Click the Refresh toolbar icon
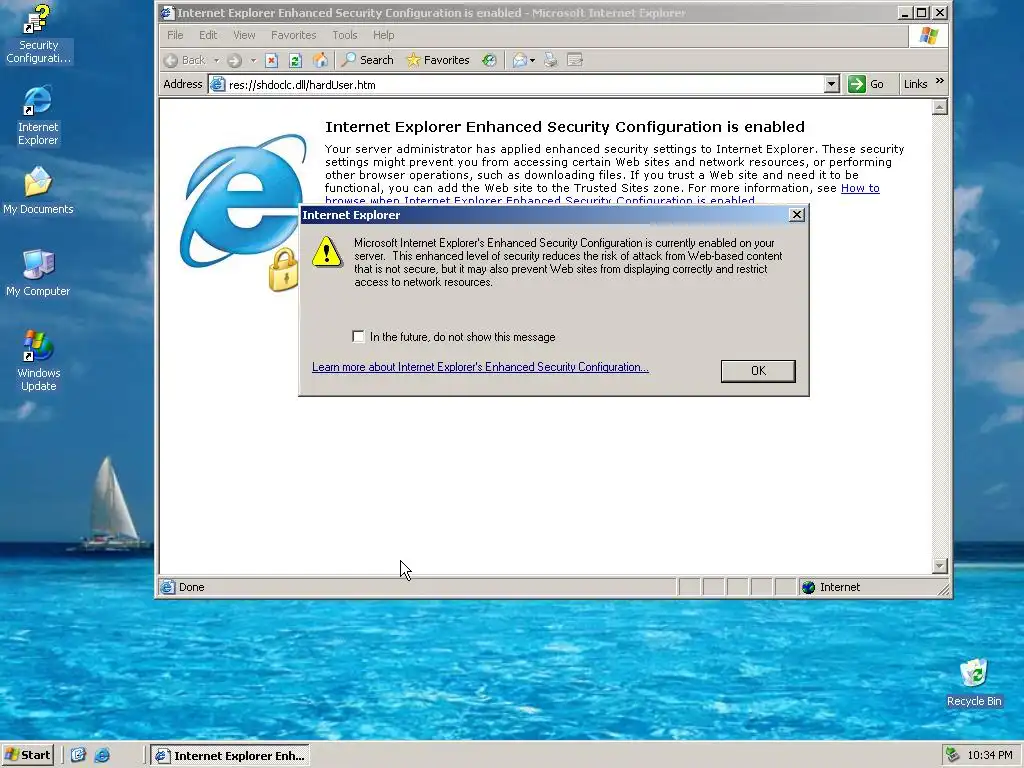 296,61
